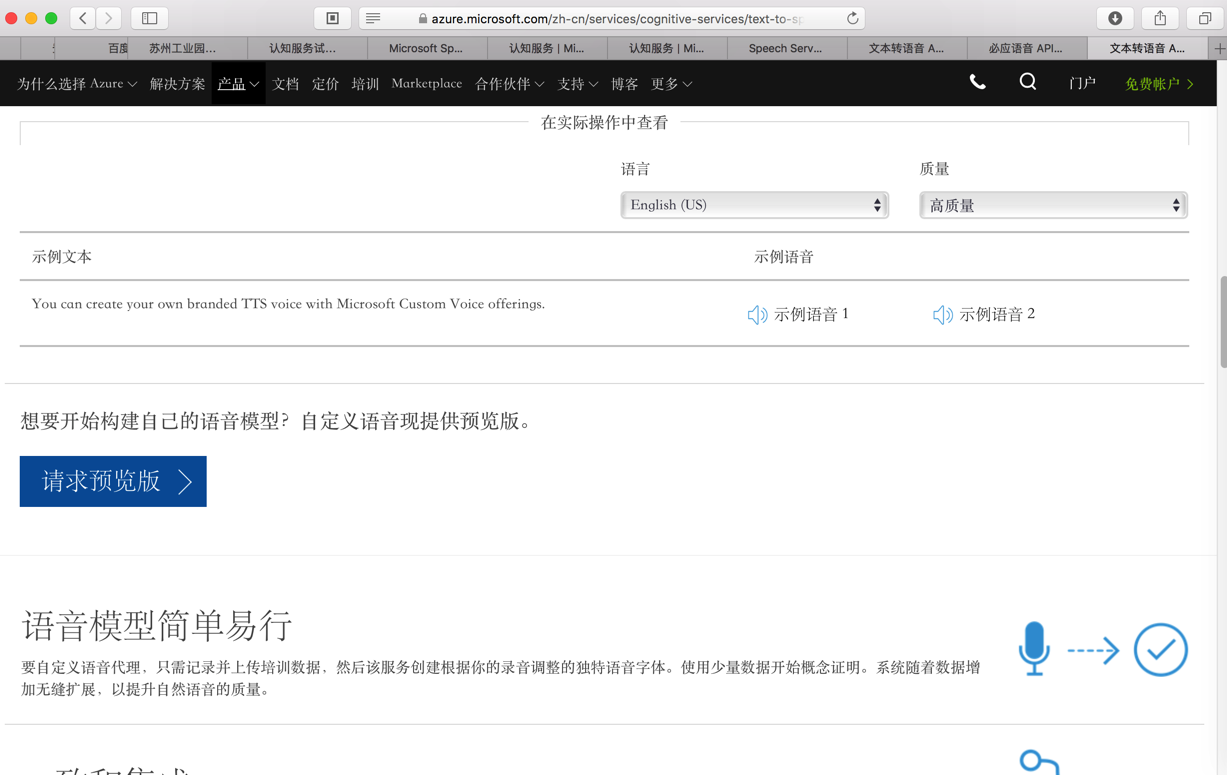Open 培训 in navigation bar
This screenshot has width=1227, height=775.
(365, 84)
